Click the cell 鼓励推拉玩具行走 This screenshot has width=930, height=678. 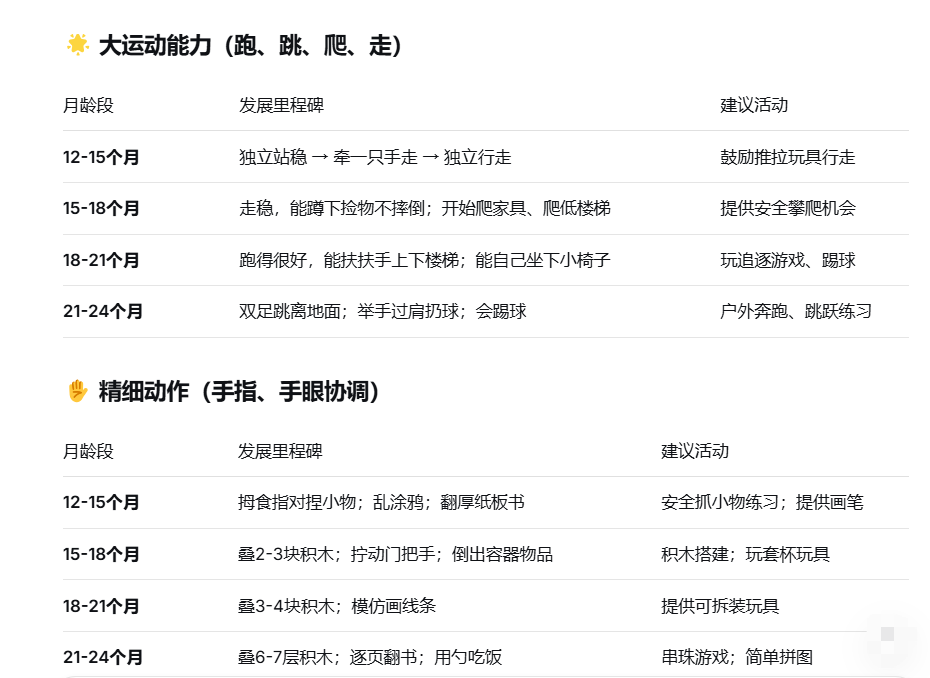click(788, 157)
